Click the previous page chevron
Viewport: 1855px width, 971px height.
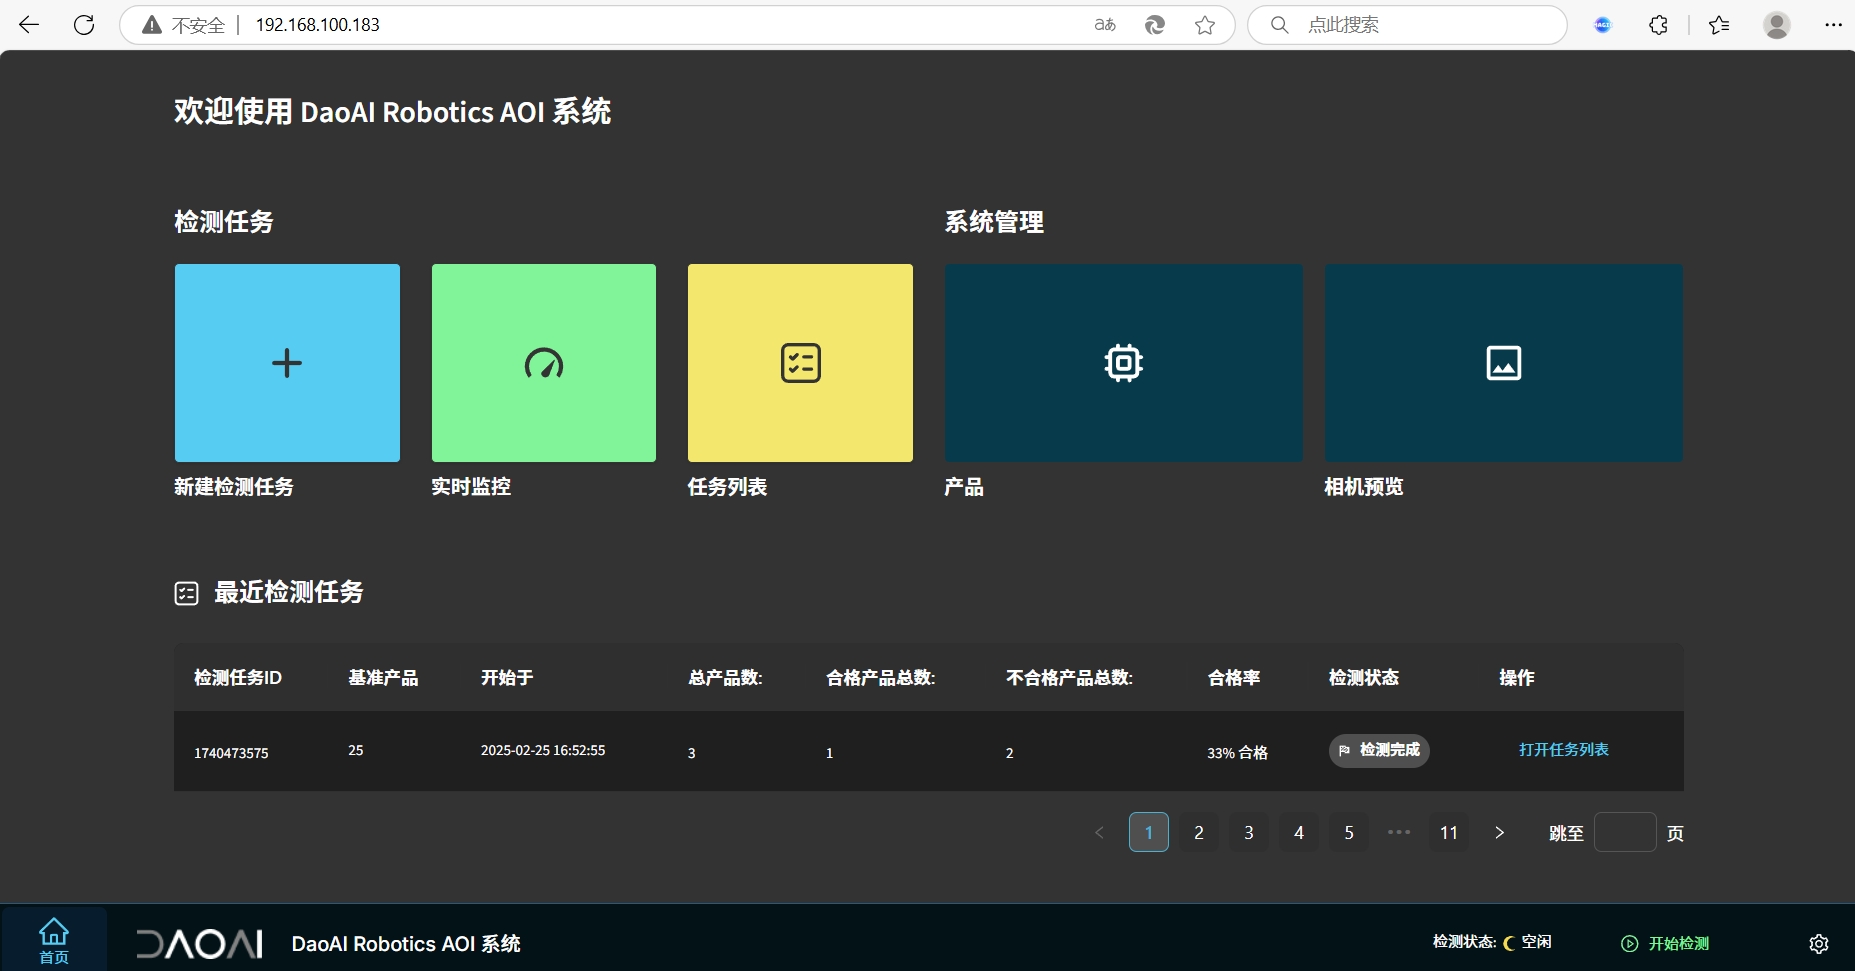tap(1099, 832)
